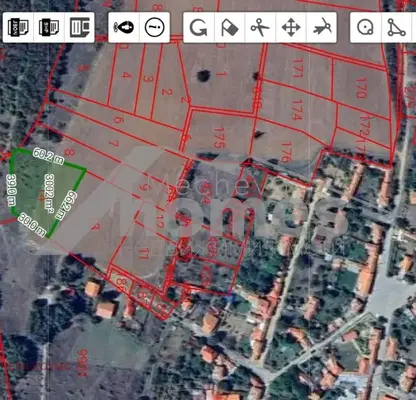This screenshot has height=400, width=416.
Task: Select parcel number 170 on the map
Action: (x=360, y=88)
